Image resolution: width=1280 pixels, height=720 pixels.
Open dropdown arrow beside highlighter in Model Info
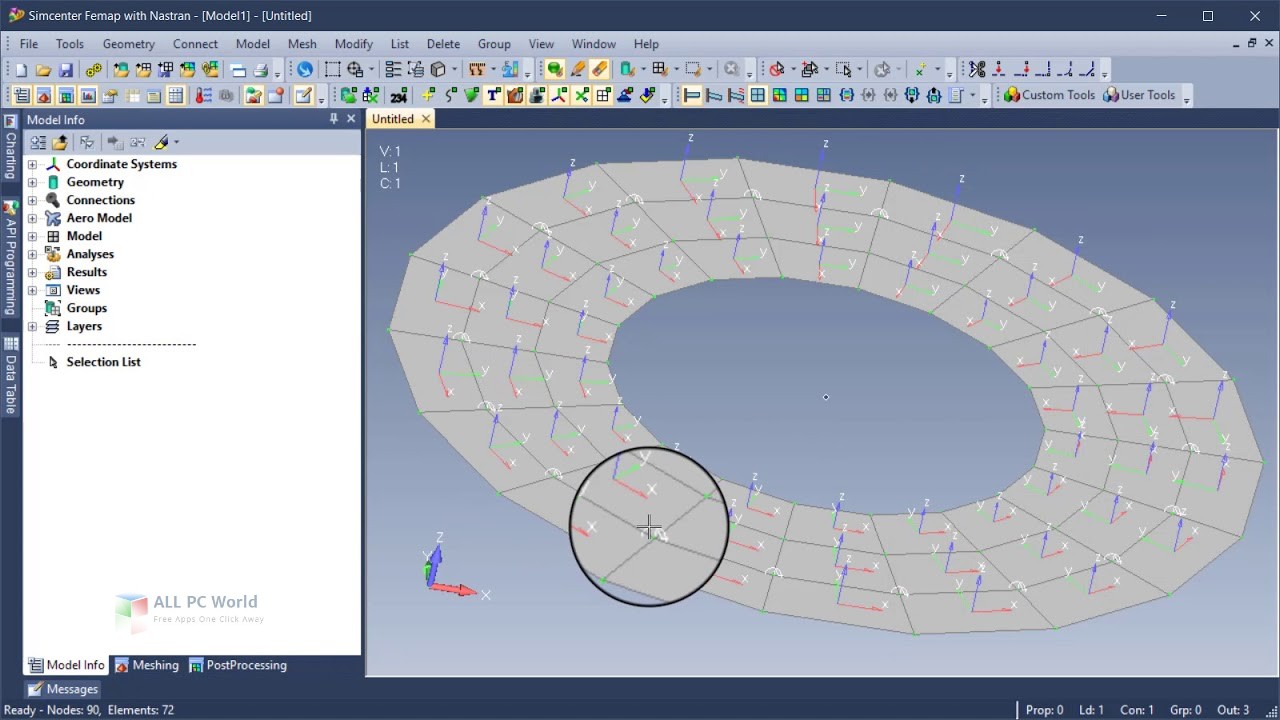click(176, 142)
